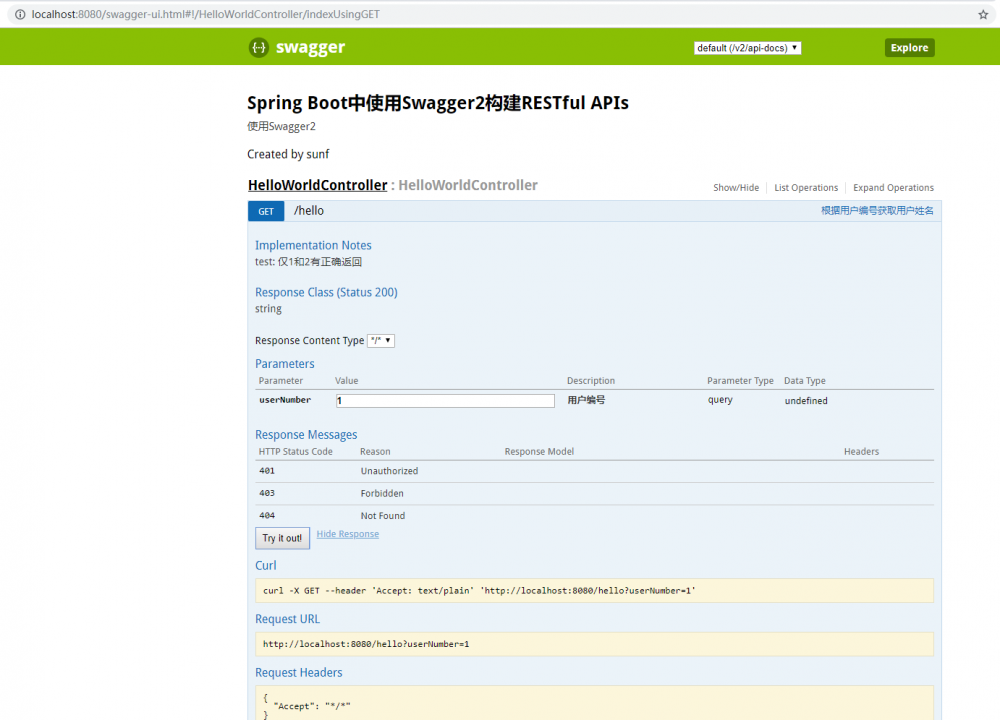Click the 401 status code row

(x=594, y=471)
